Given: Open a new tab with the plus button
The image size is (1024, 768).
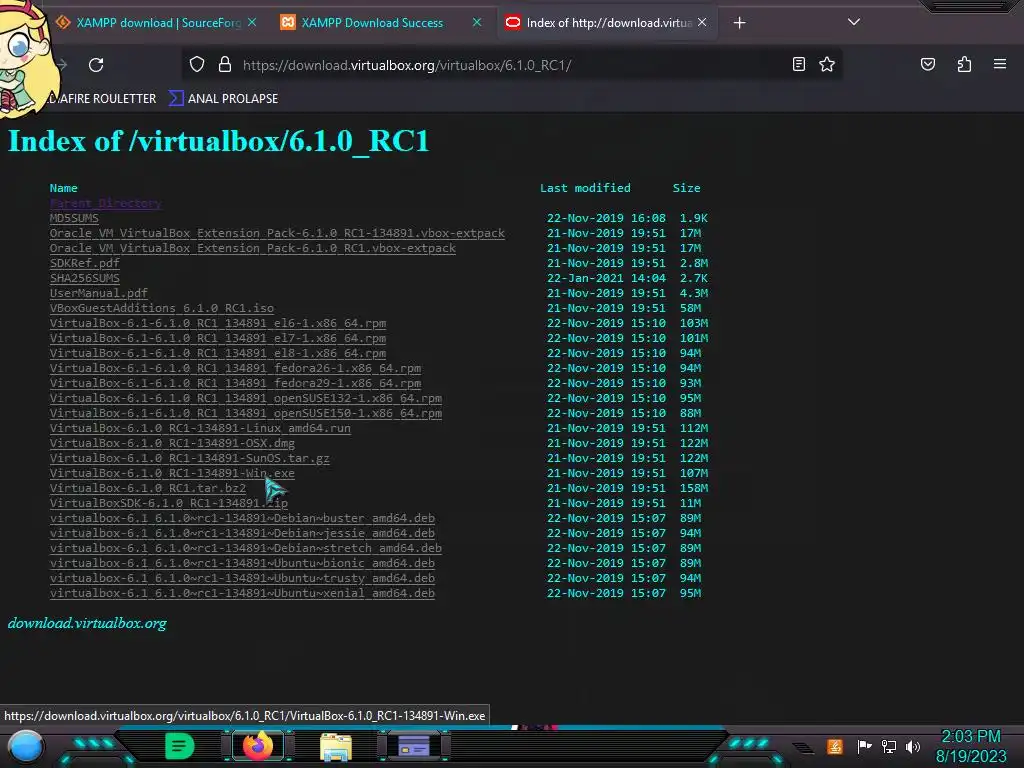Looking at the screenshot, I should 739,23.
